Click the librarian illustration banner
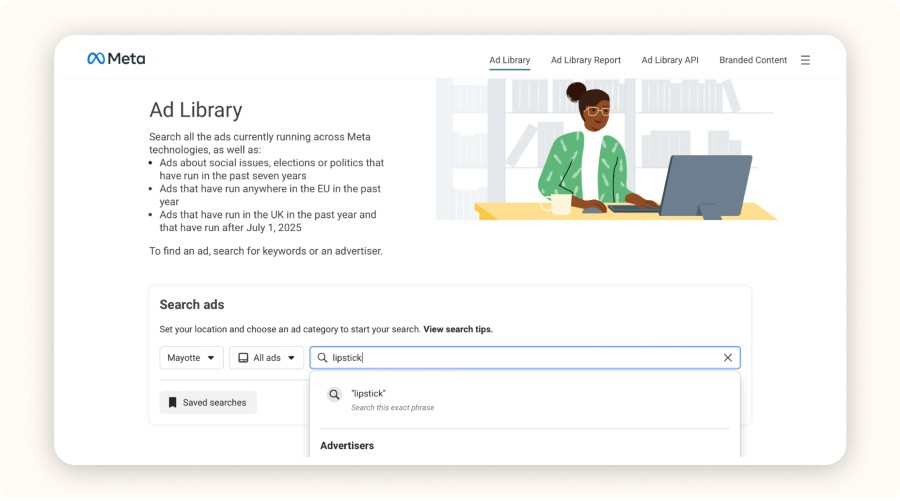The width and height of the screenshot is (900, 501). pyautogui.click(x=606, y=149)
